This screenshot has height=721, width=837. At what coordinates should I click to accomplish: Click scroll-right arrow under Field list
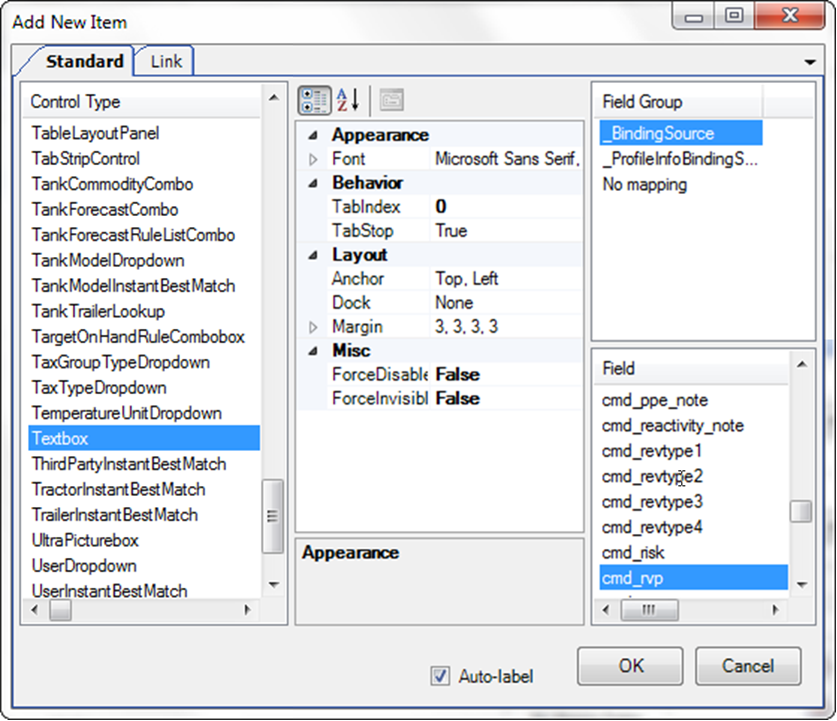[x=775, y=609]
